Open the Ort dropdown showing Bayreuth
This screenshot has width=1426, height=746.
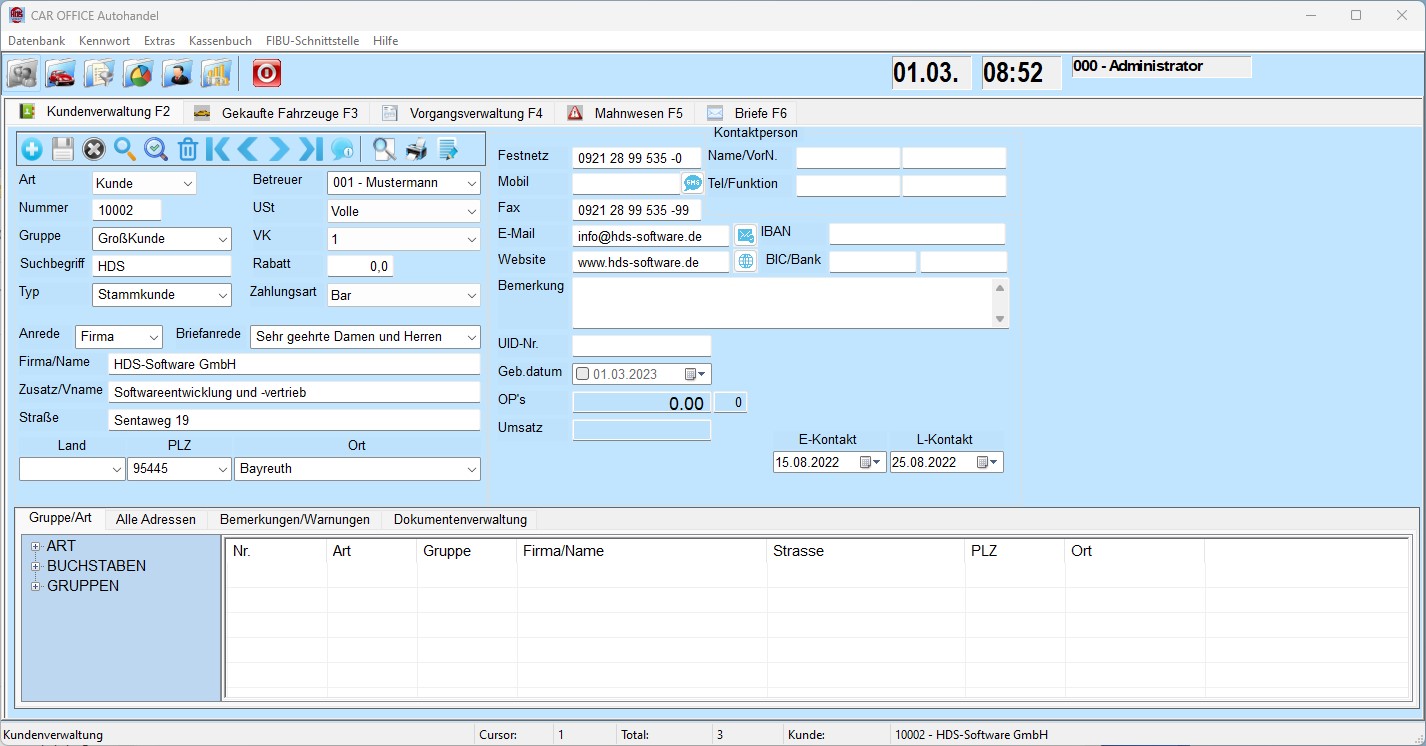click(472, 469)
